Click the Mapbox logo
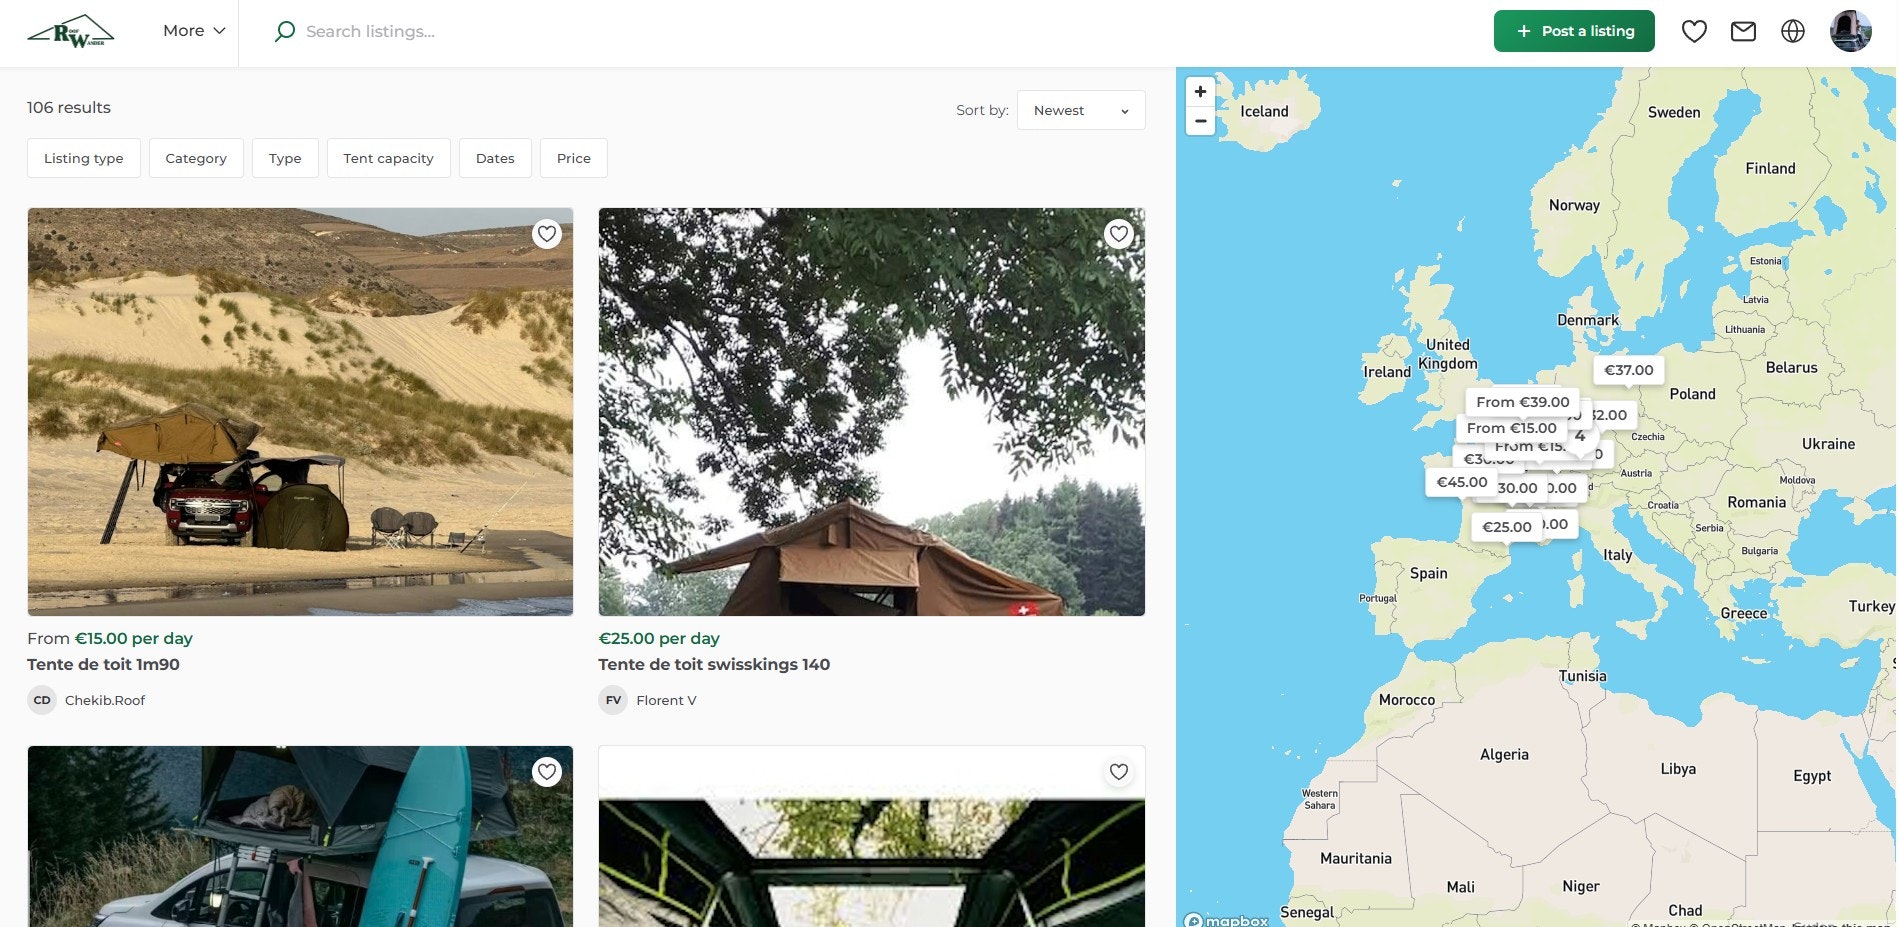1898x927 pixels. (1226, 920)
